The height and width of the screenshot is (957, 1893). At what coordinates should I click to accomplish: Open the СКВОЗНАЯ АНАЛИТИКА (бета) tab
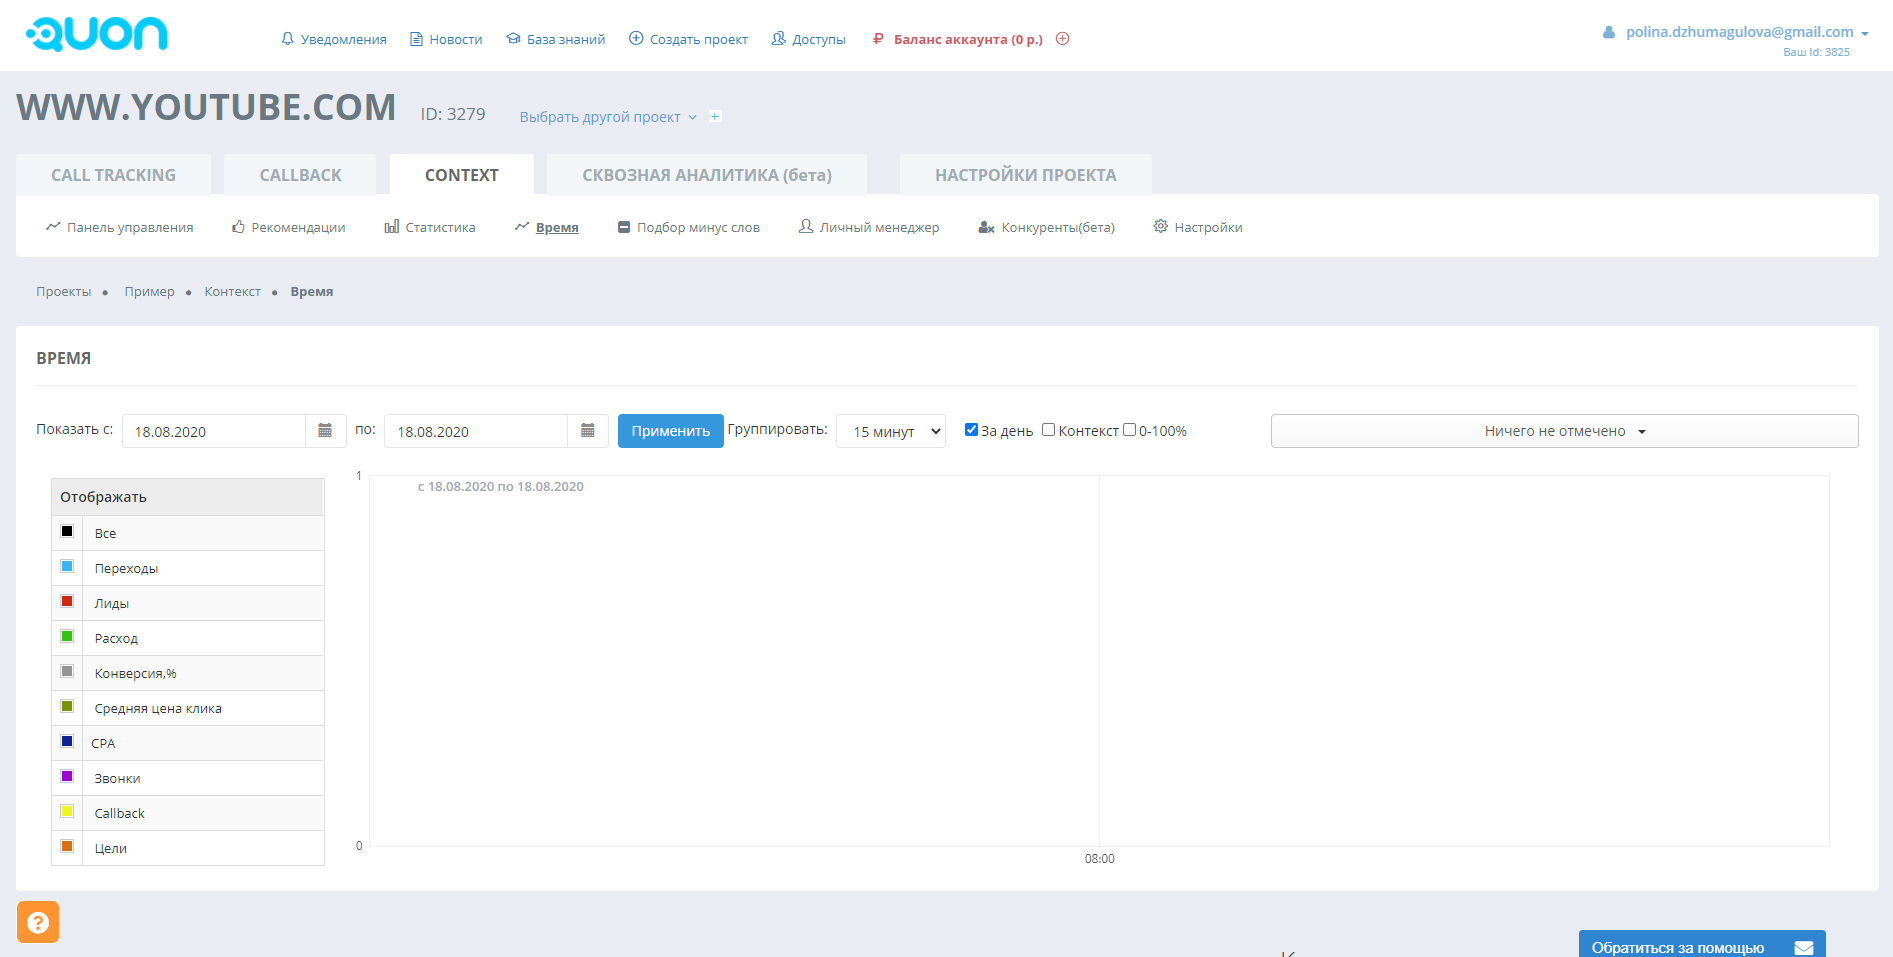tap(707, 174)
